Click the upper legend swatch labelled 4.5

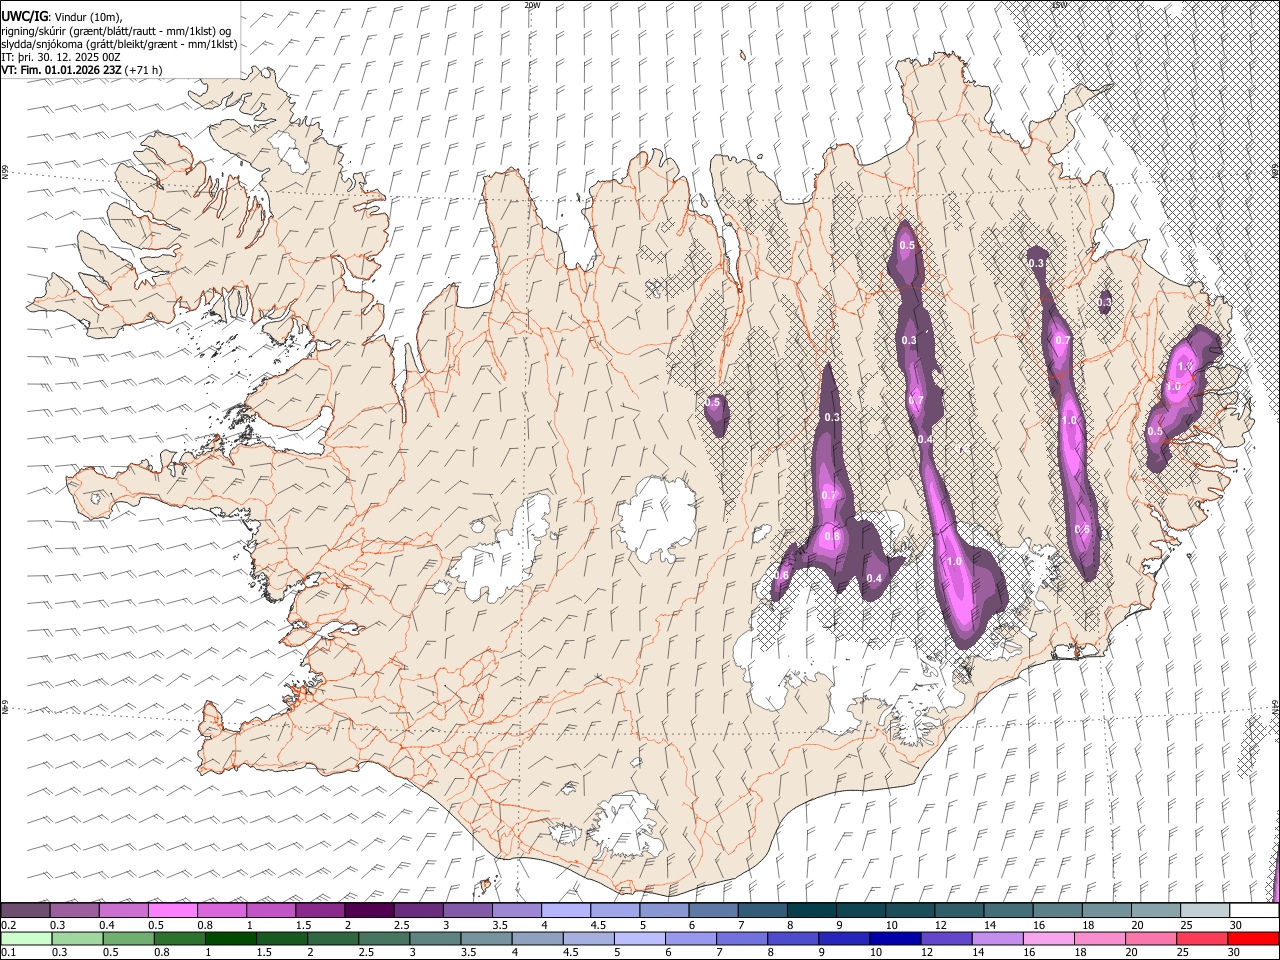point(614,911)
